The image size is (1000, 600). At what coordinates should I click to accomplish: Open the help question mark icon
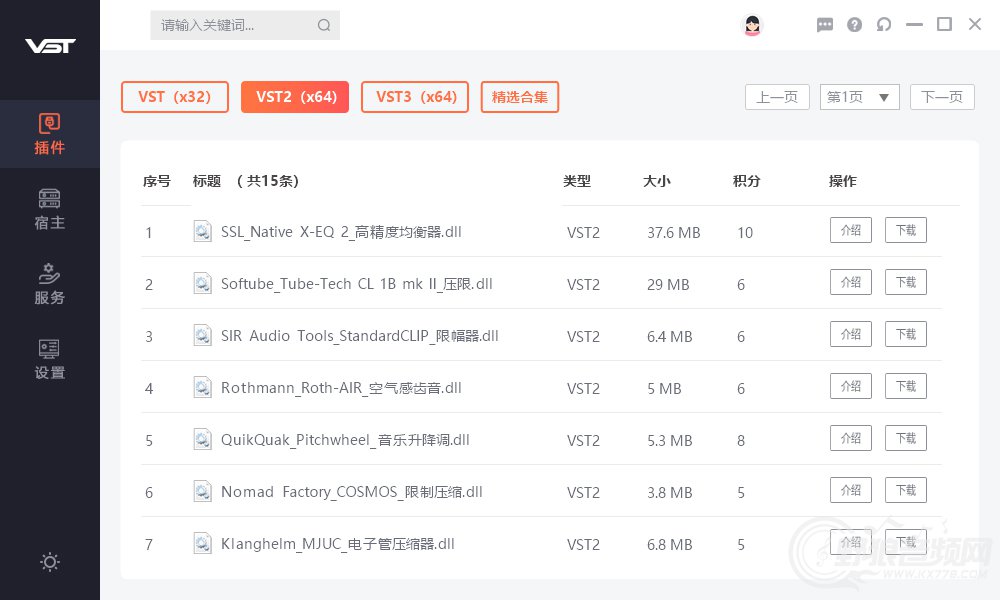click(855, 25)
